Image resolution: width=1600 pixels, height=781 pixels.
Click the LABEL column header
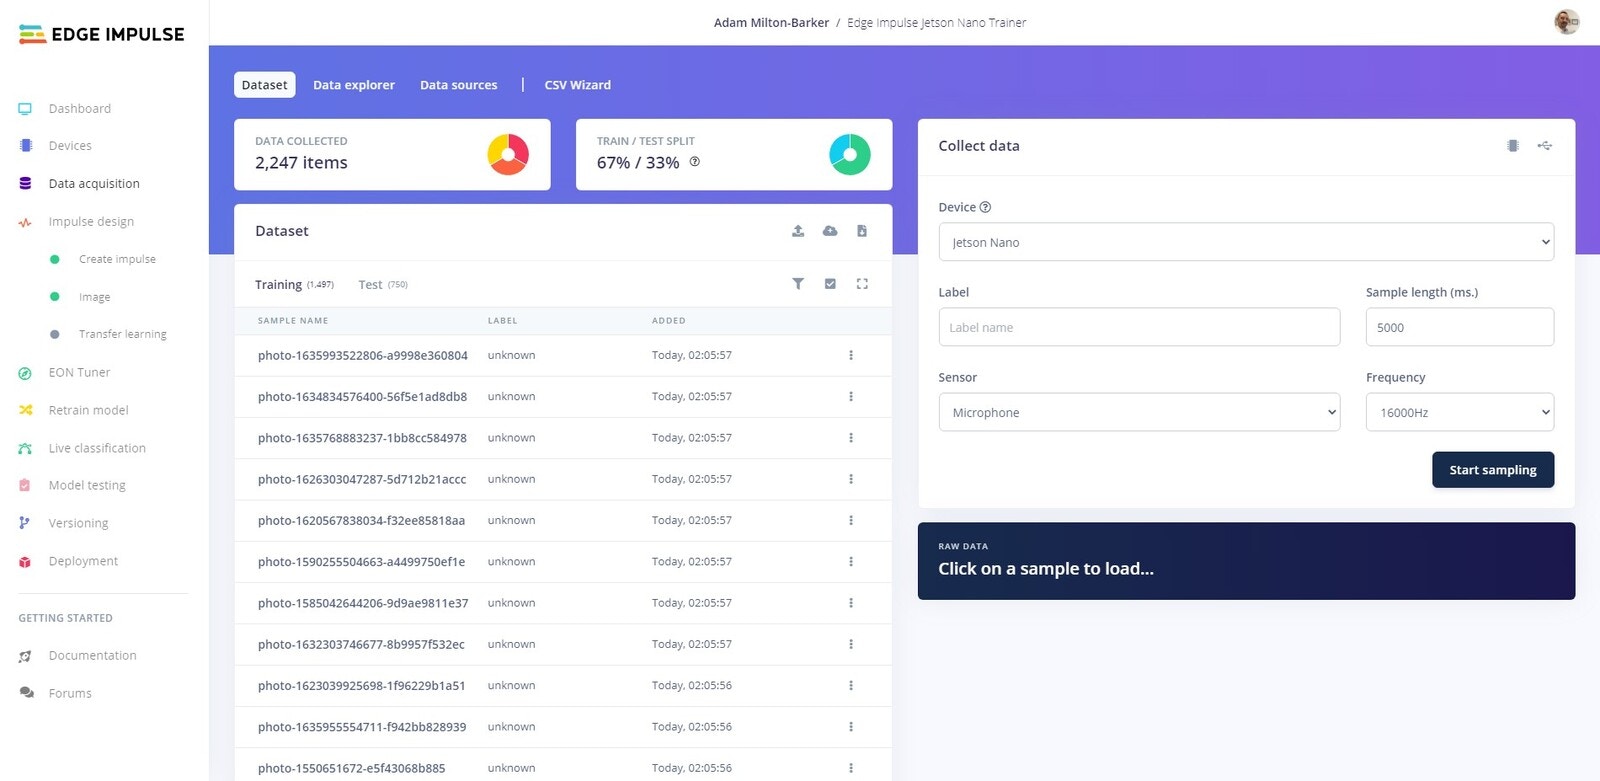point(503,321)
